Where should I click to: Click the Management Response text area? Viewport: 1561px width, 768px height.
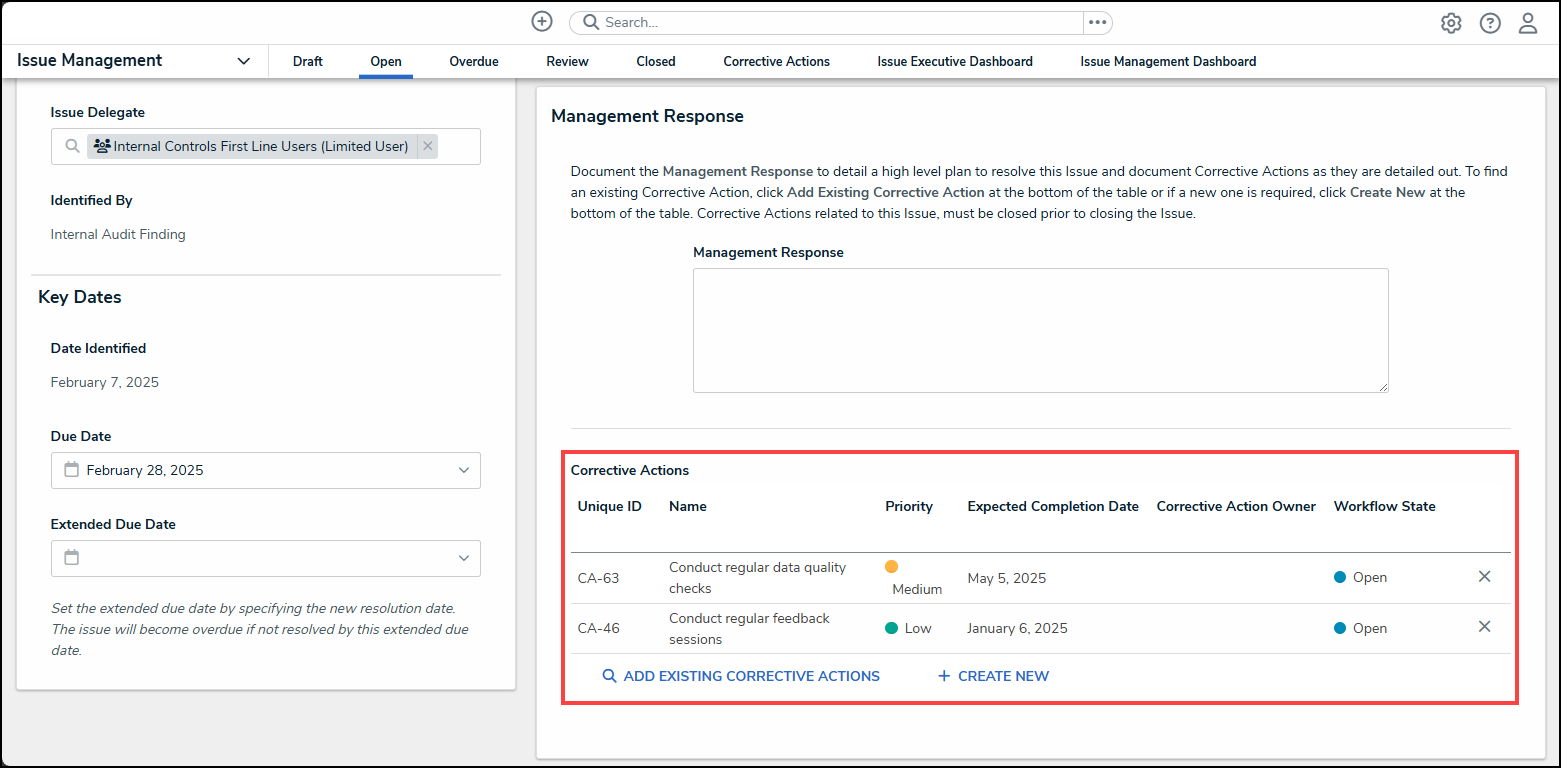coord(1040,330)
